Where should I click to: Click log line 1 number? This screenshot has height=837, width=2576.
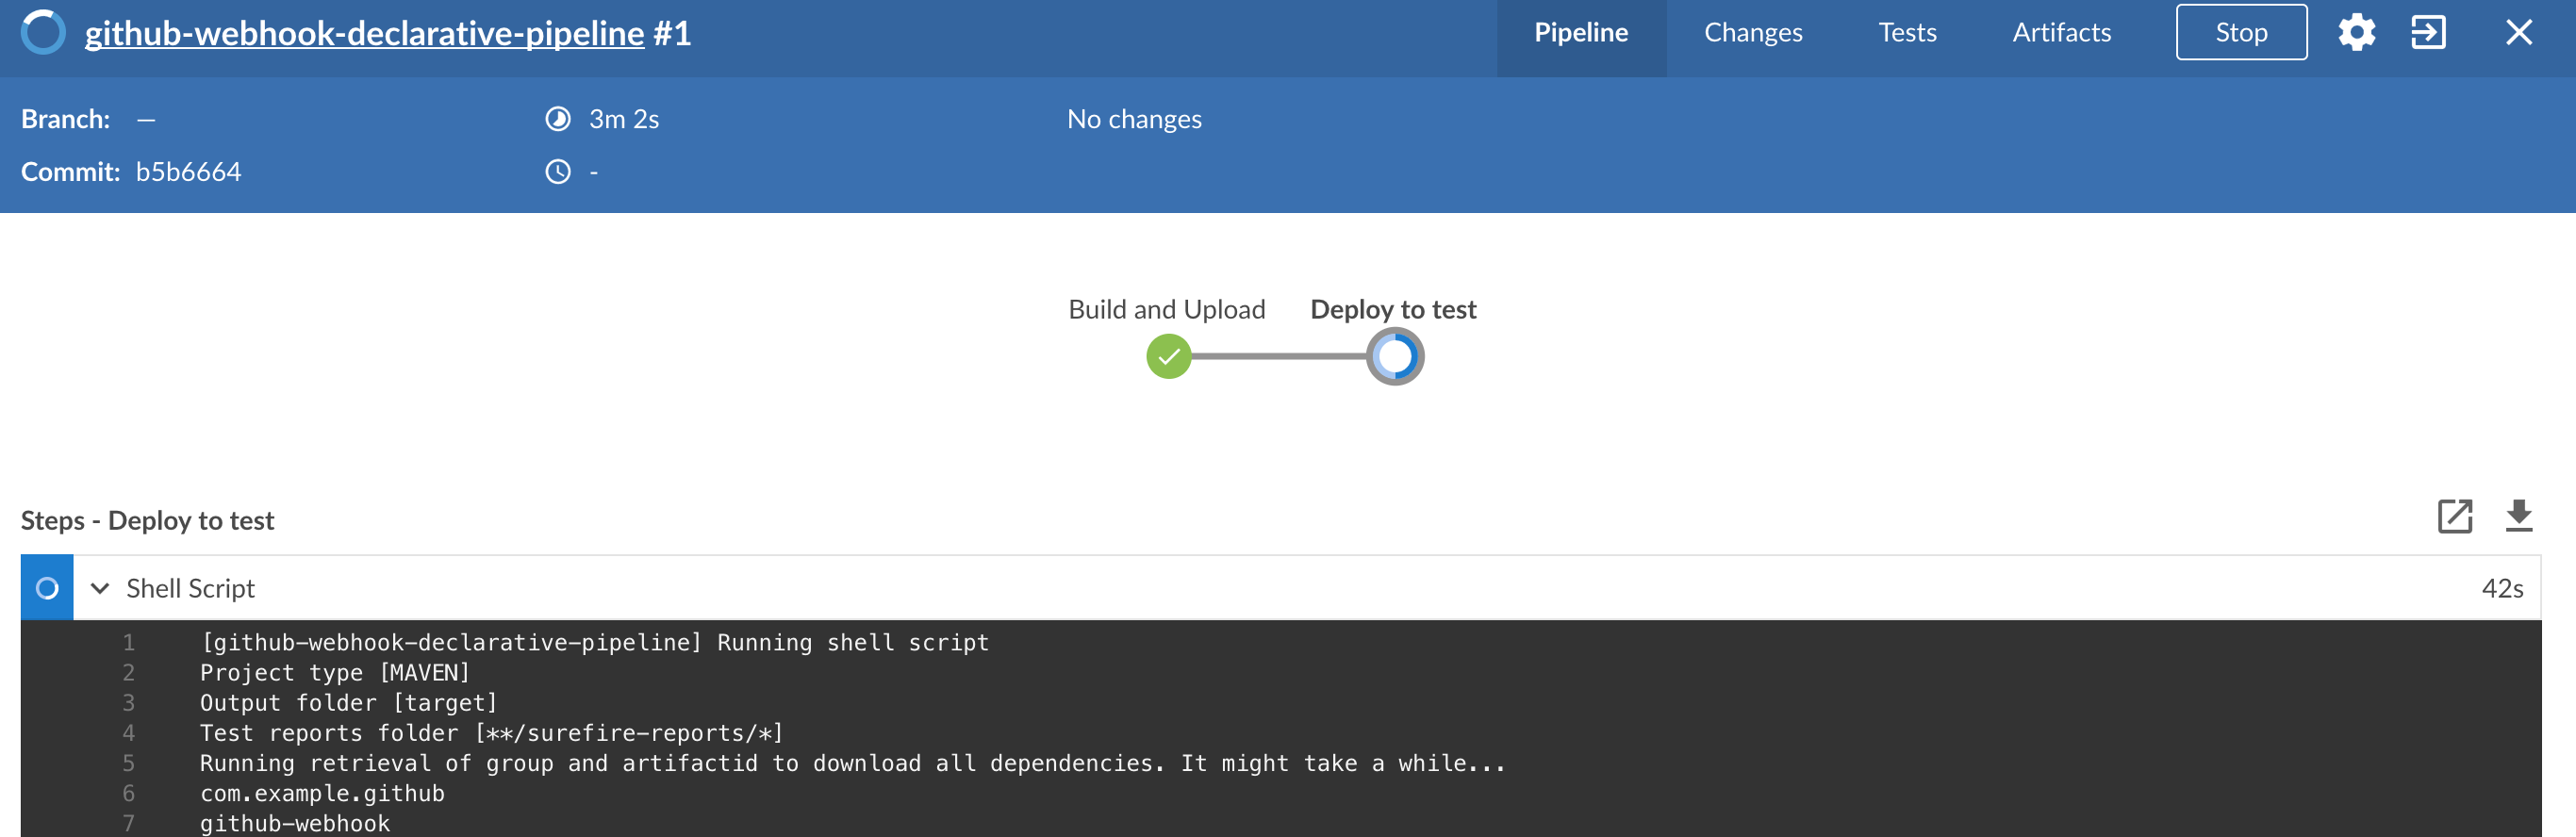click(x=128, y=642)
